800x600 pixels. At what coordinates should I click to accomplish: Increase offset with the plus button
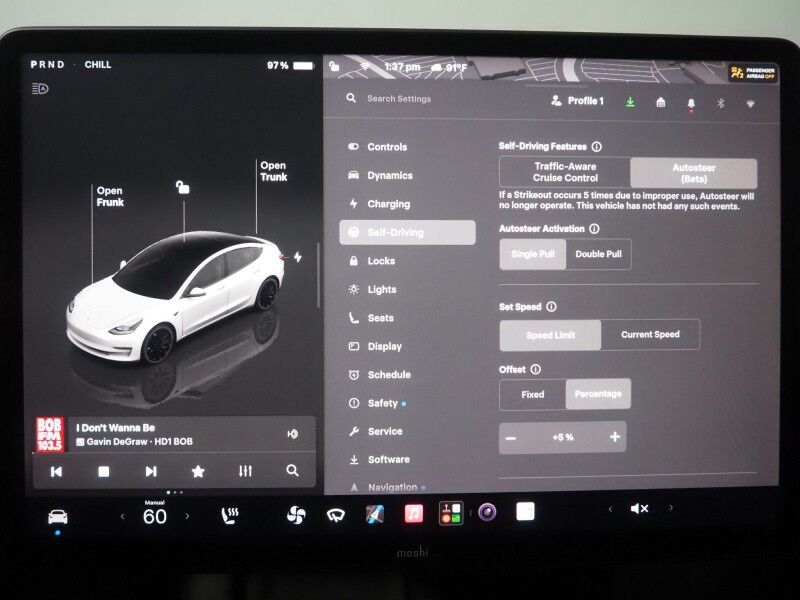click(x=615, y=437)
